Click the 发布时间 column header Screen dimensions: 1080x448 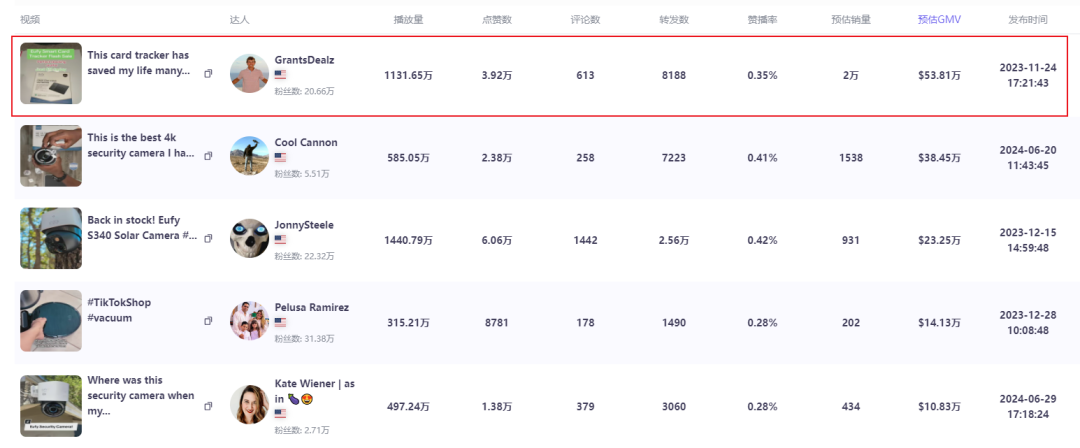[x=1028, y=19]
